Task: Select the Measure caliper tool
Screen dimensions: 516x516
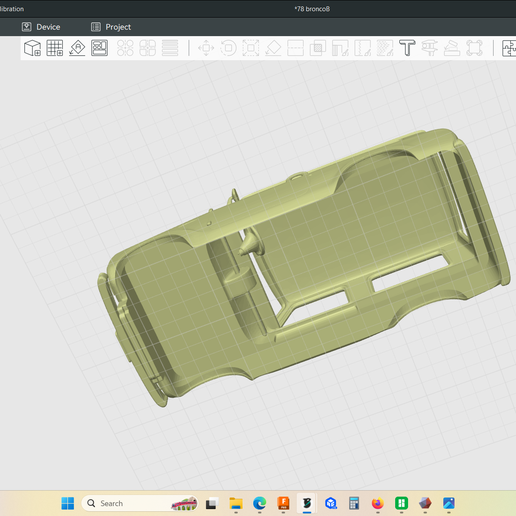Action: (x=429, y=48)
